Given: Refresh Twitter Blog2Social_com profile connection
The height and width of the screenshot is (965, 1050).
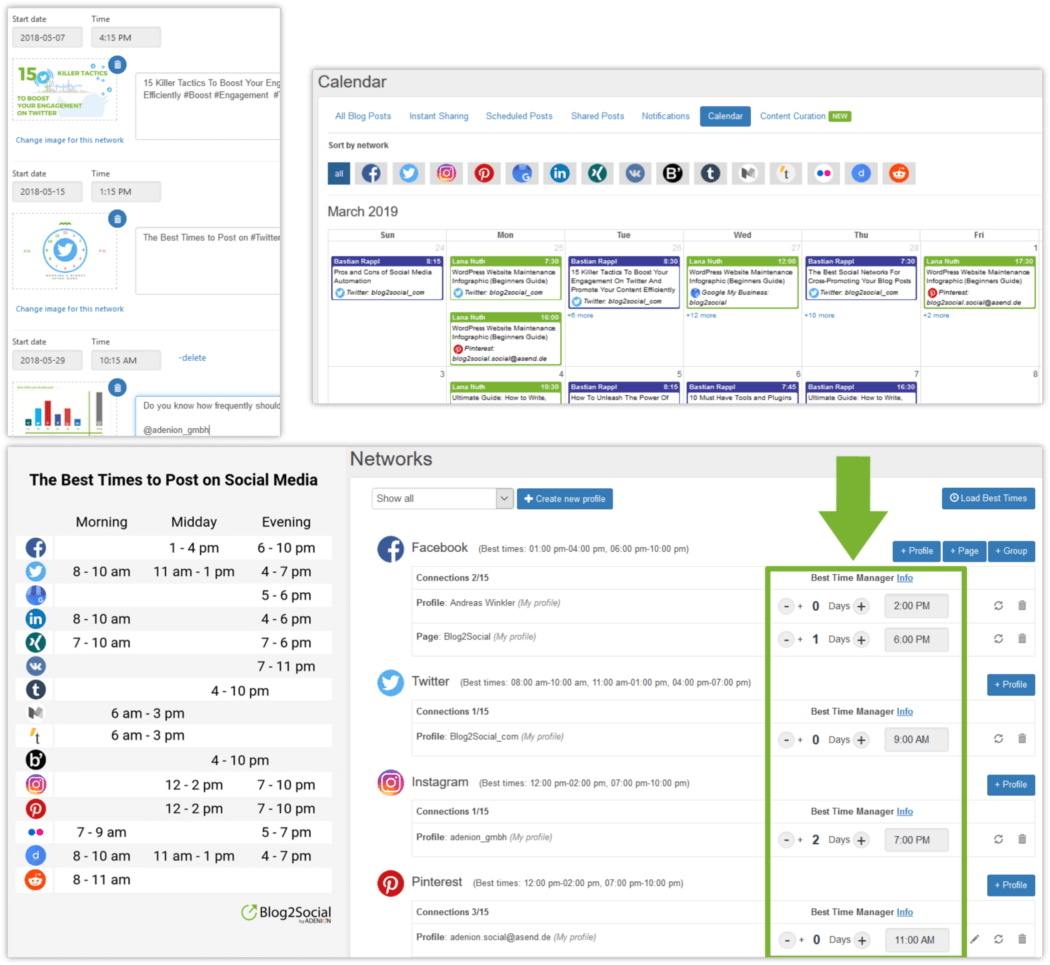Looking at the screenshot, I should [x=998, y=739].
